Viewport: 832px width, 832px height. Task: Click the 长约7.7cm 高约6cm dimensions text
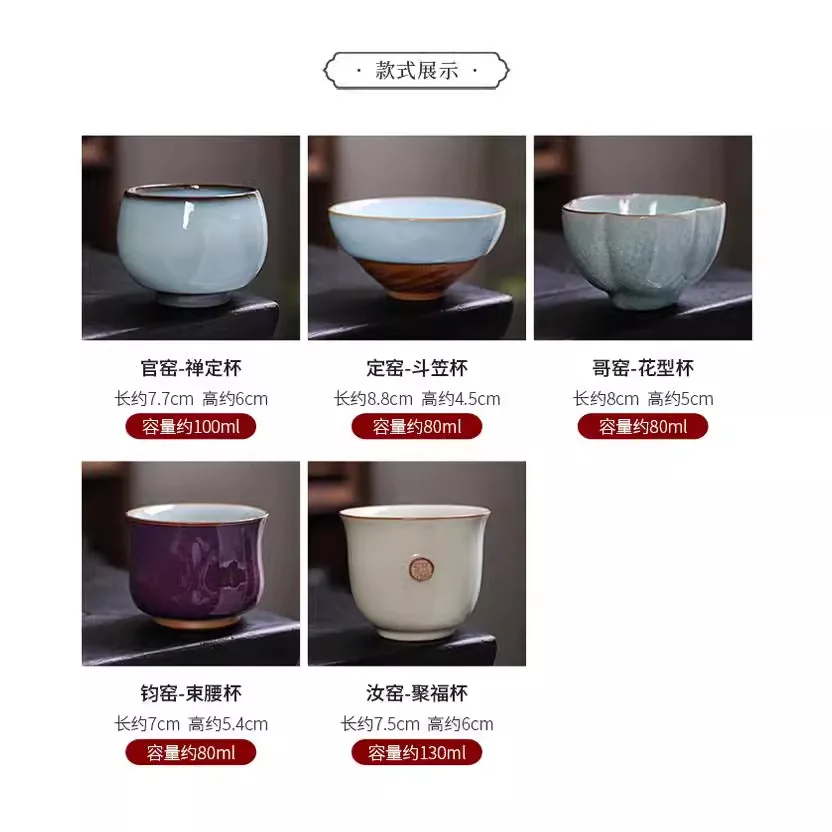tap(191, 398)
